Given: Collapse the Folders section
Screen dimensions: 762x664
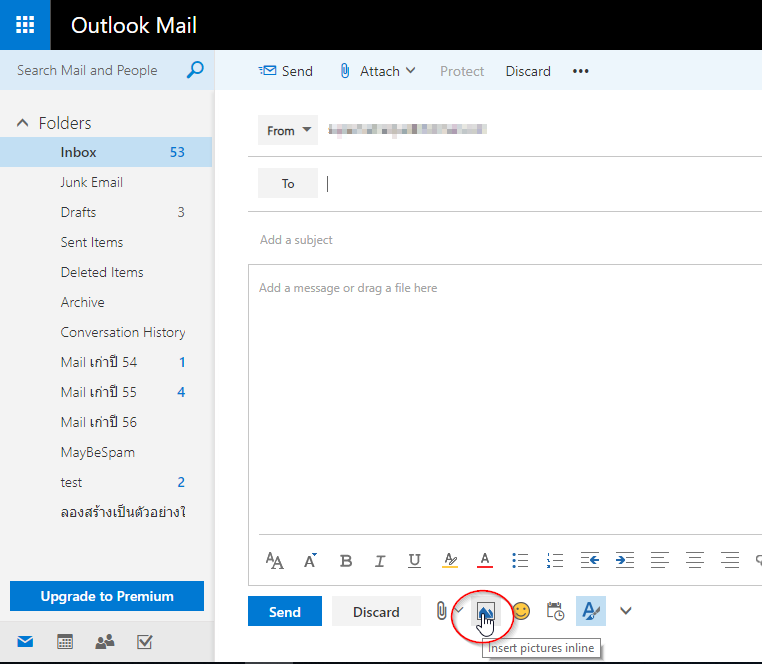Looking at the screenshot, I should (x=23, y=122).
